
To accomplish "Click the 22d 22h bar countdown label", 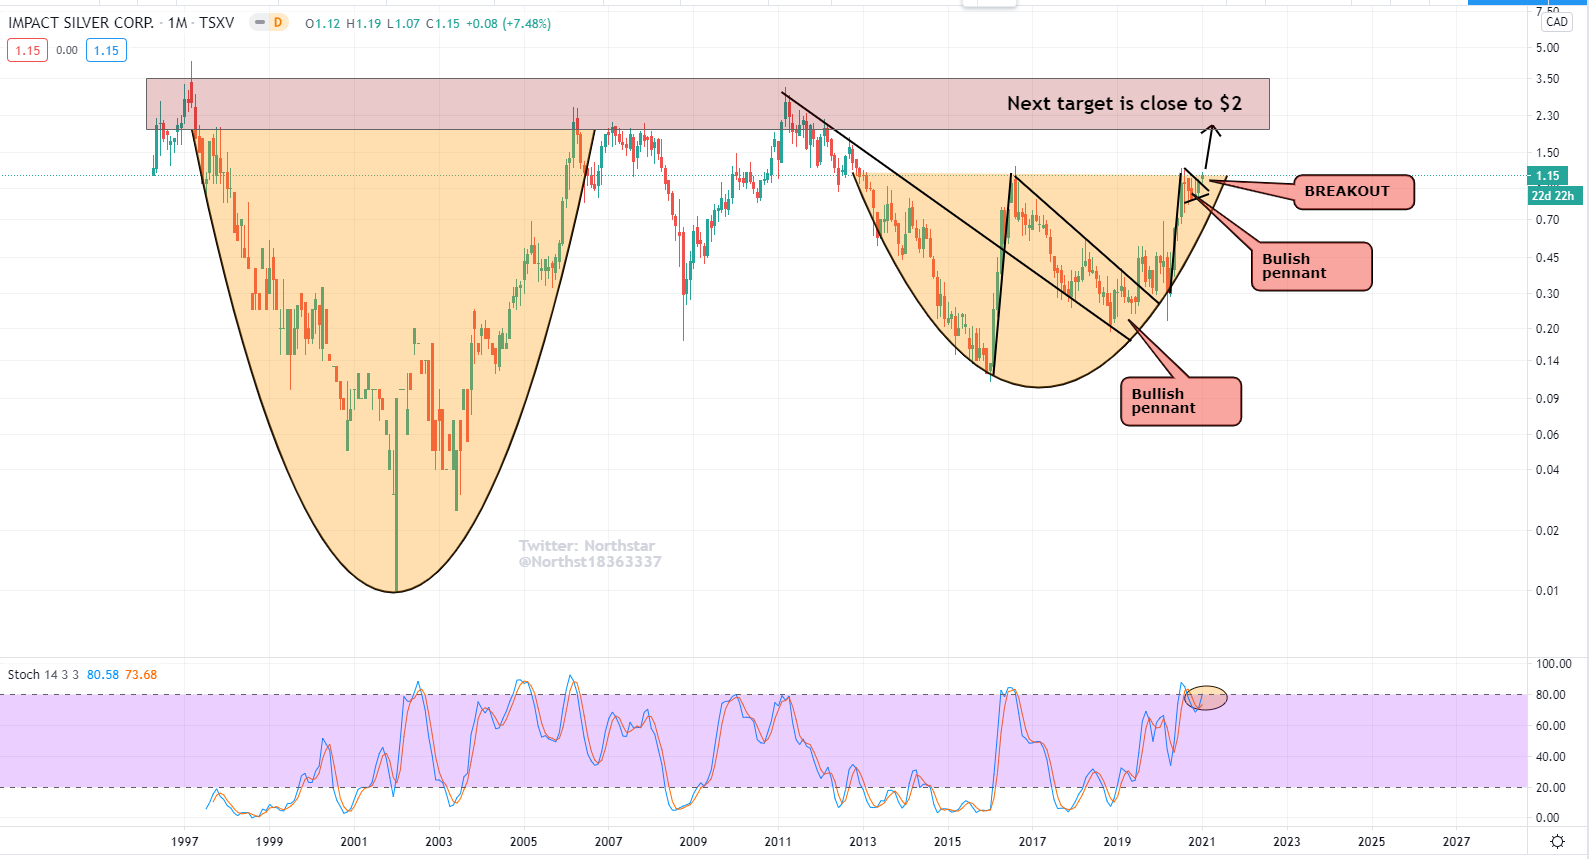I will [1553, 196].
